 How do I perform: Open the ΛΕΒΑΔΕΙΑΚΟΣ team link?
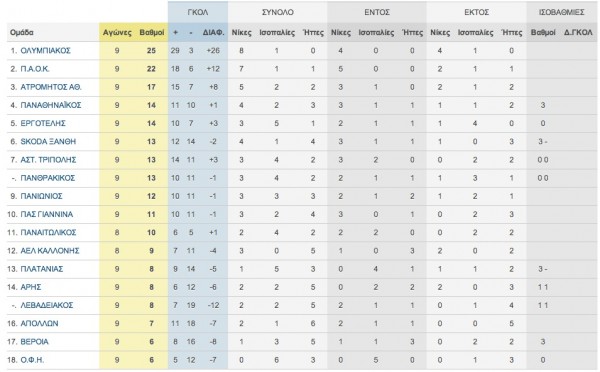tap(47, 305)
